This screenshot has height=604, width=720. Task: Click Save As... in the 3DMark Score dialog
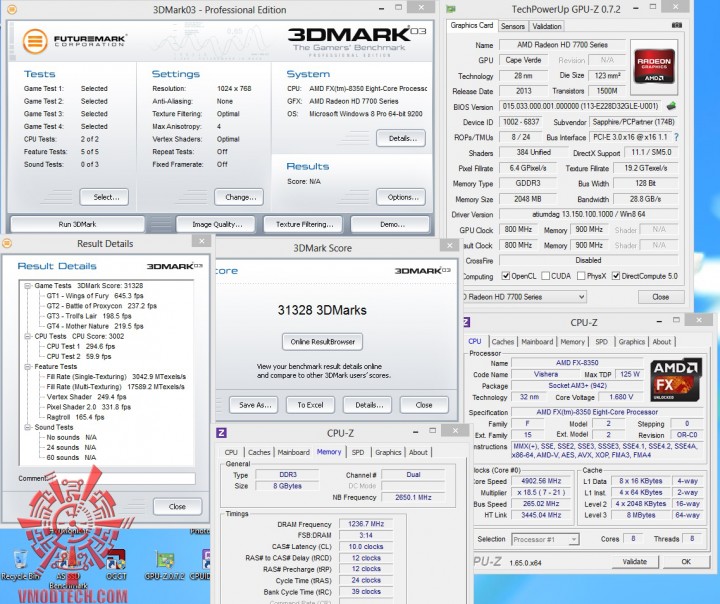253,405
